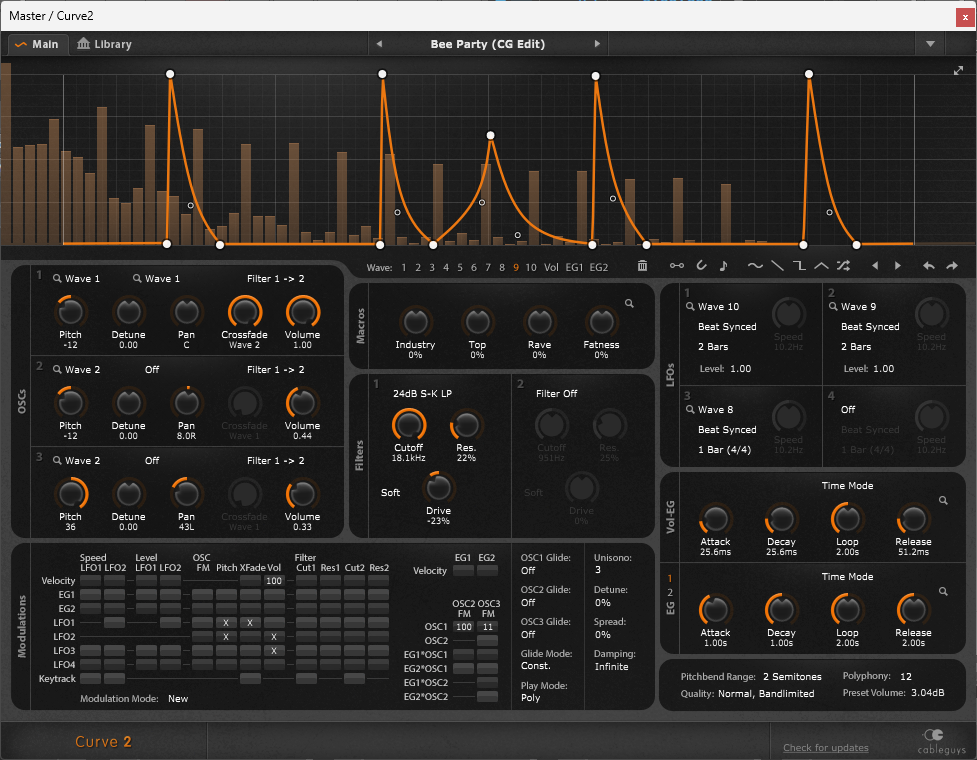Screen dimensions: 977x760
Task: Click the Vol-EG Time Mode label
Action: tap(847, 486)
